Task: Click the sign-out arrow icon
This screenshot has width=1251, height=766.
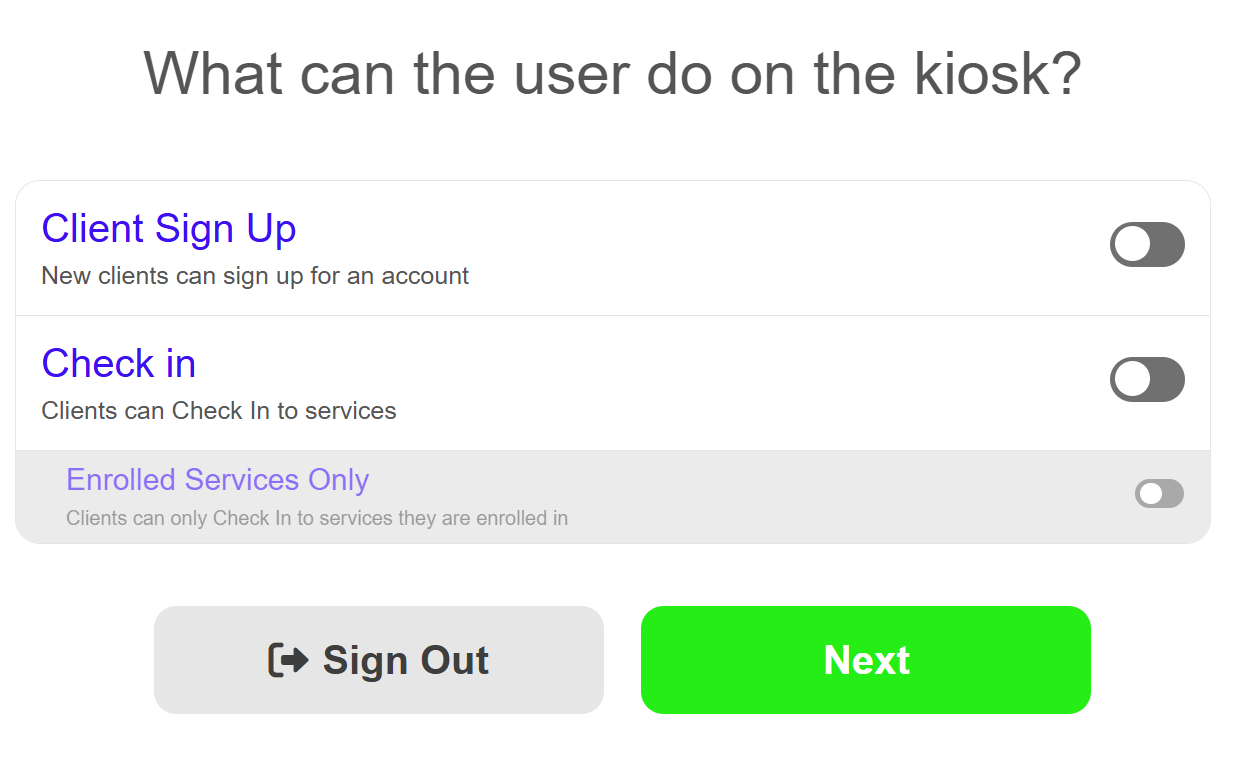Action: [288, 660]
